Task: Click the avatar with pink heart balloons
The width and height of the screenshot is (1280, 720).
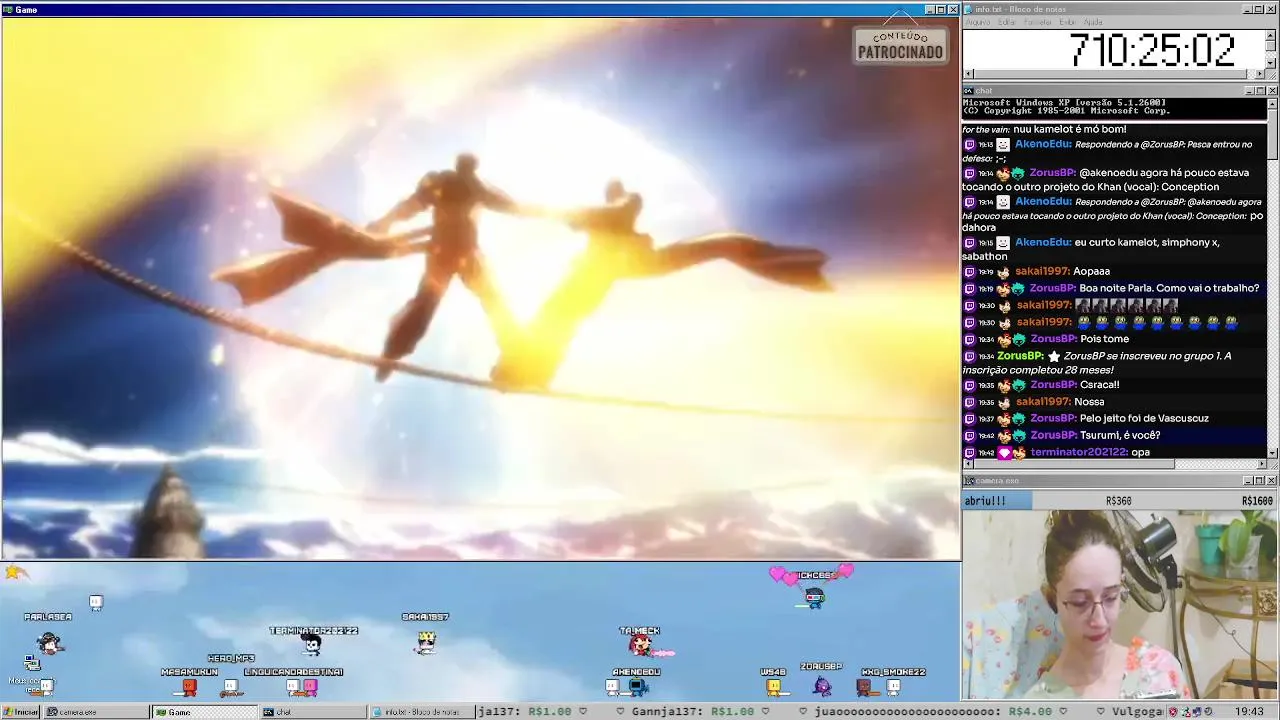Action: pos(814,597)
